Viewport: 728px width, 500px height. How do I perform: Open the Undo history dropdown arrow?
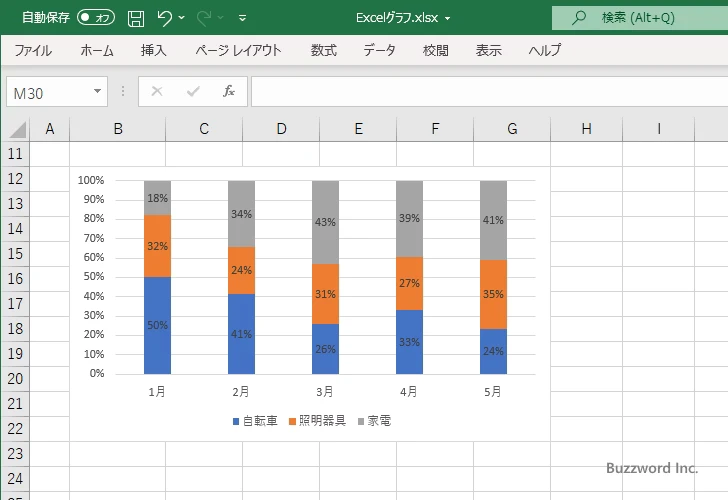point(182,18)
